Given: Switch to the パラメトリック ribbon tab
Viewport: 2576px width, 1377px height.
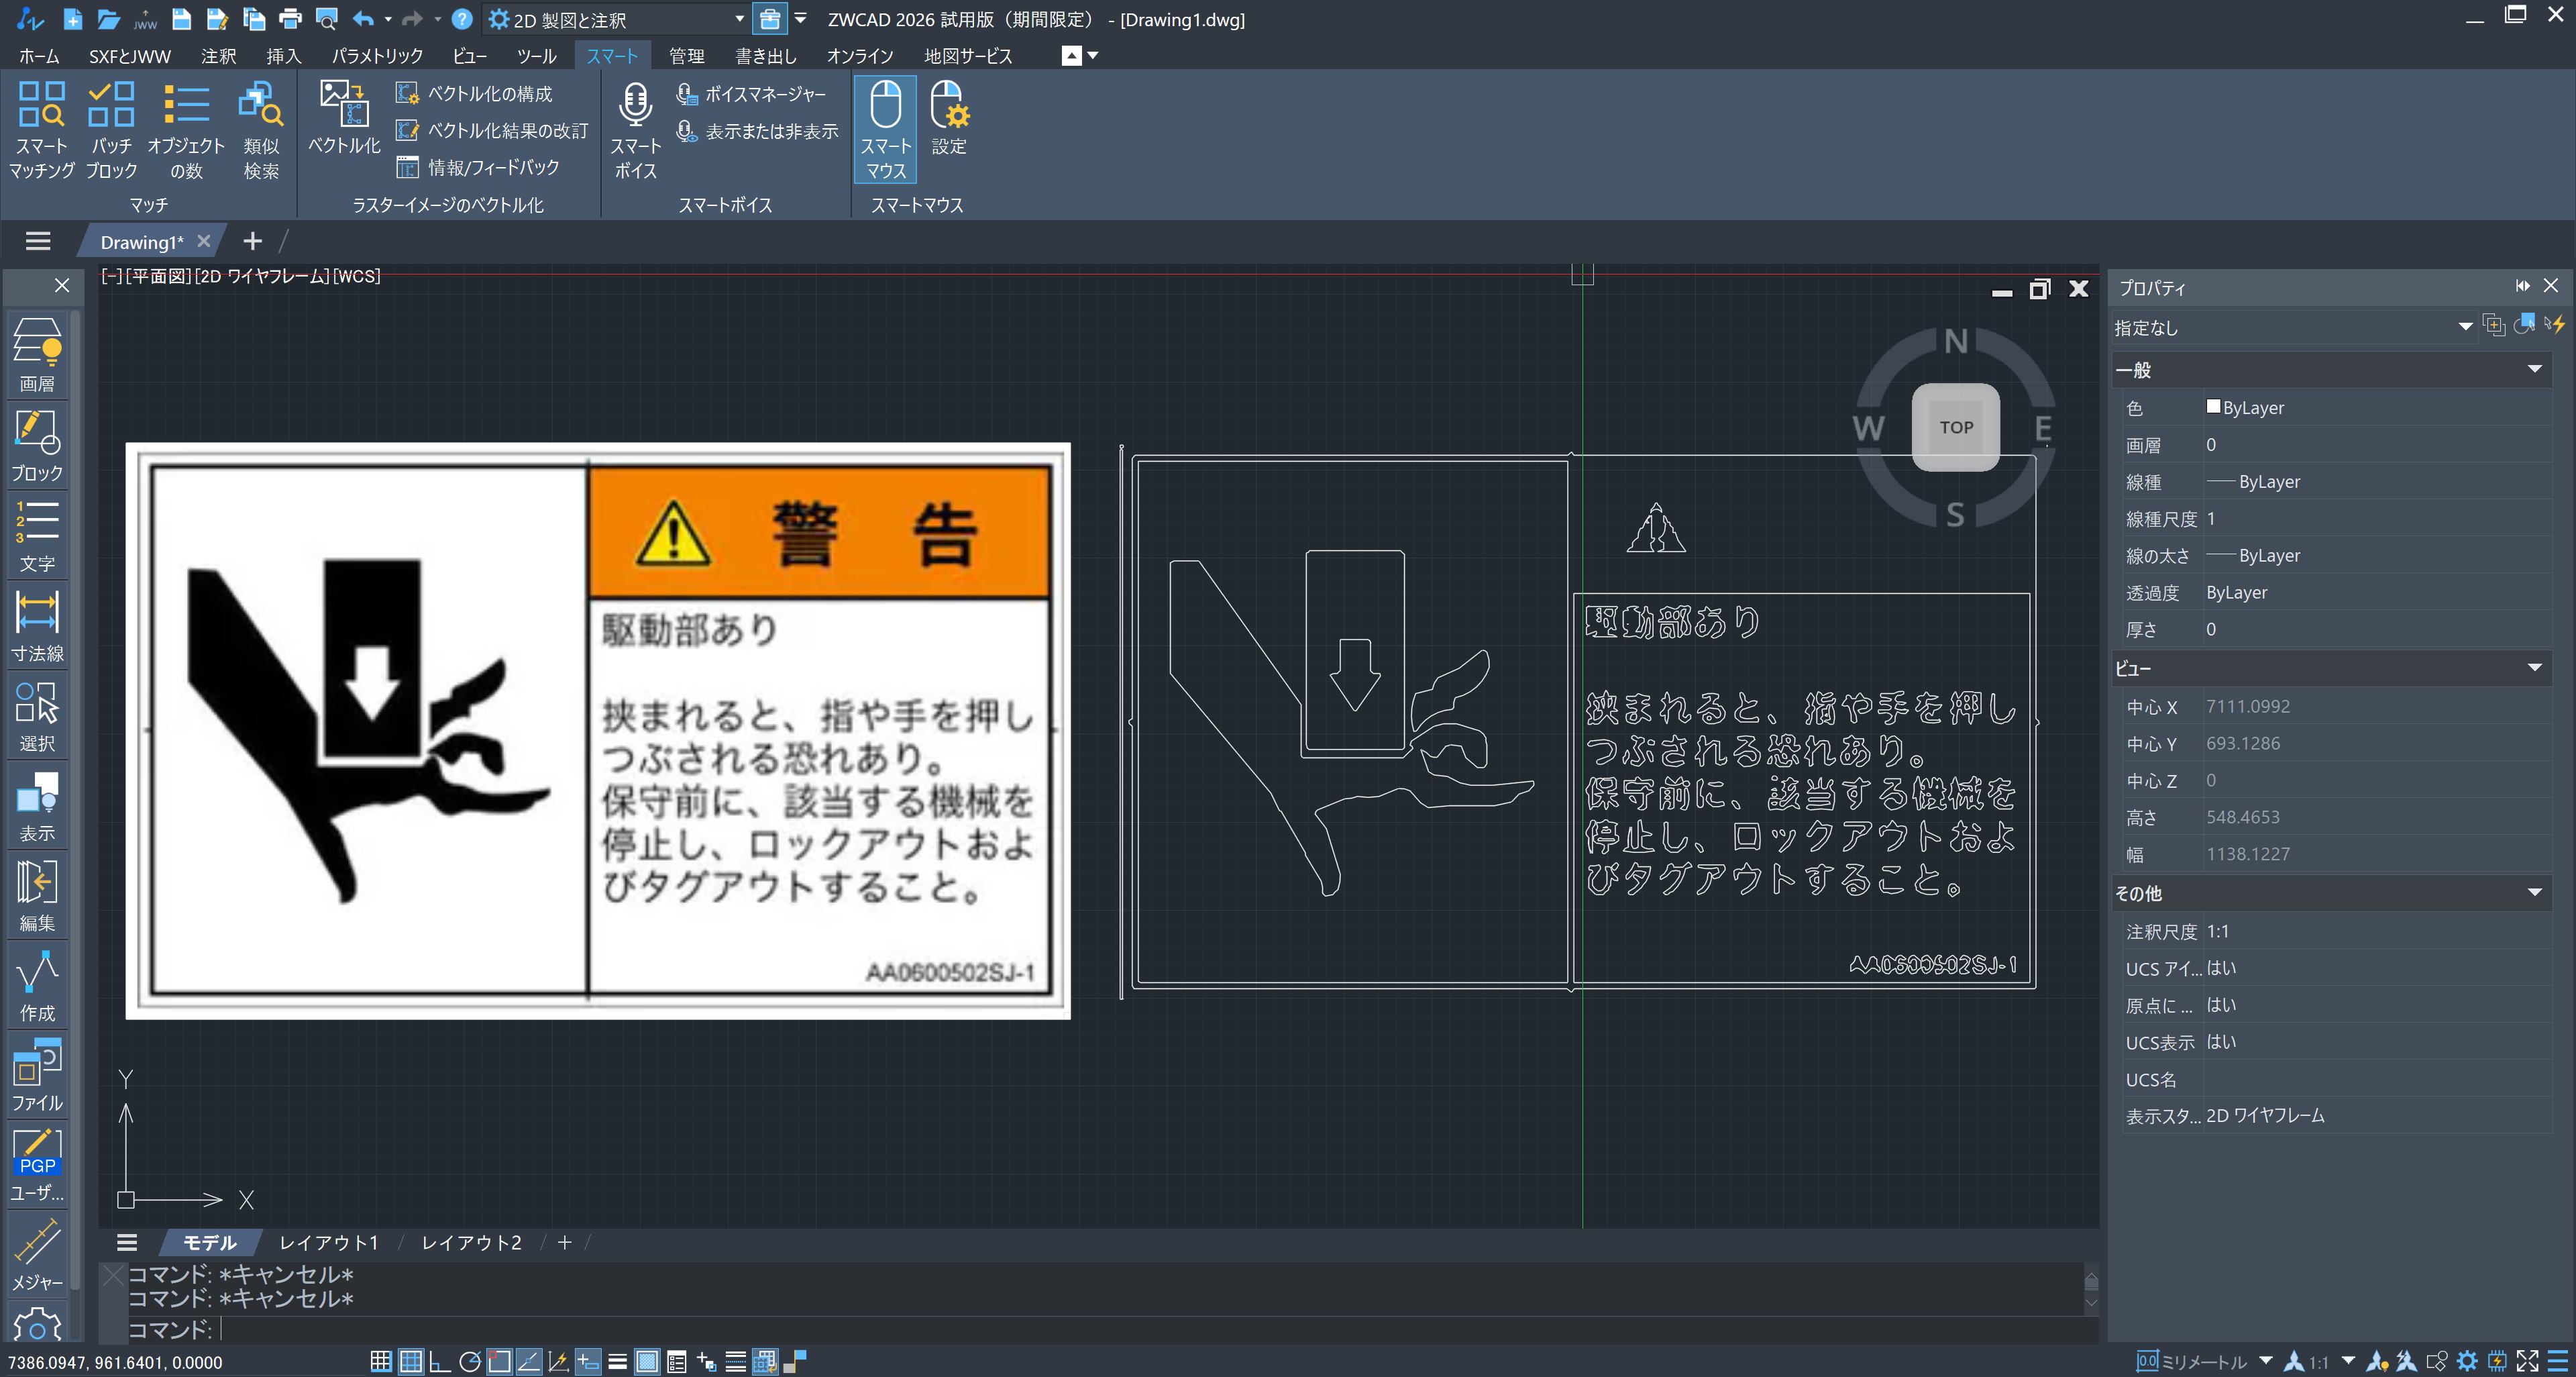Looking at the screenshot, I should (377, 56).
